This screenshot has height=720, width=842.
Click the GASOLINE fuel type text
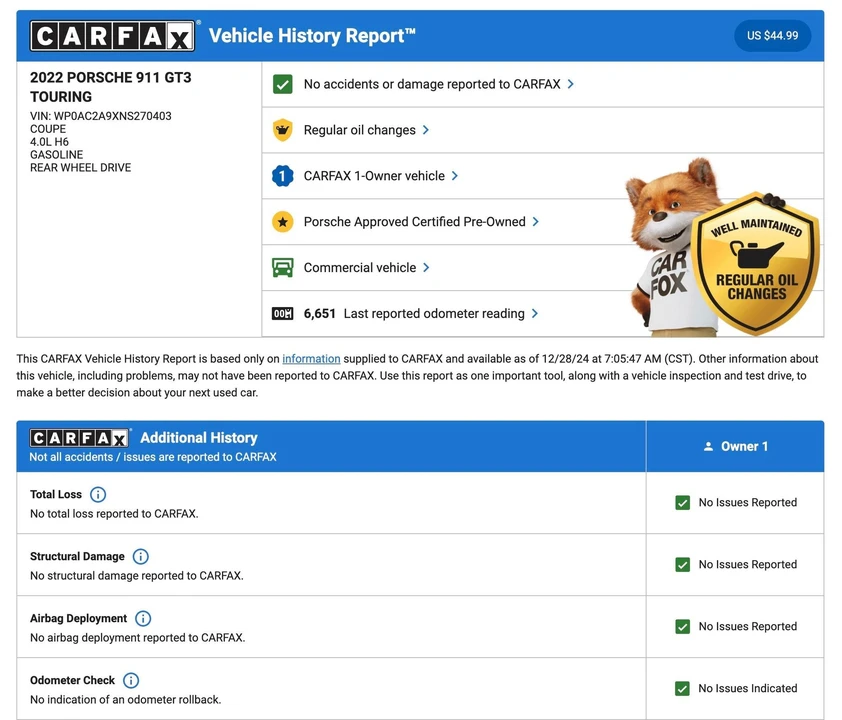point(56,155)
